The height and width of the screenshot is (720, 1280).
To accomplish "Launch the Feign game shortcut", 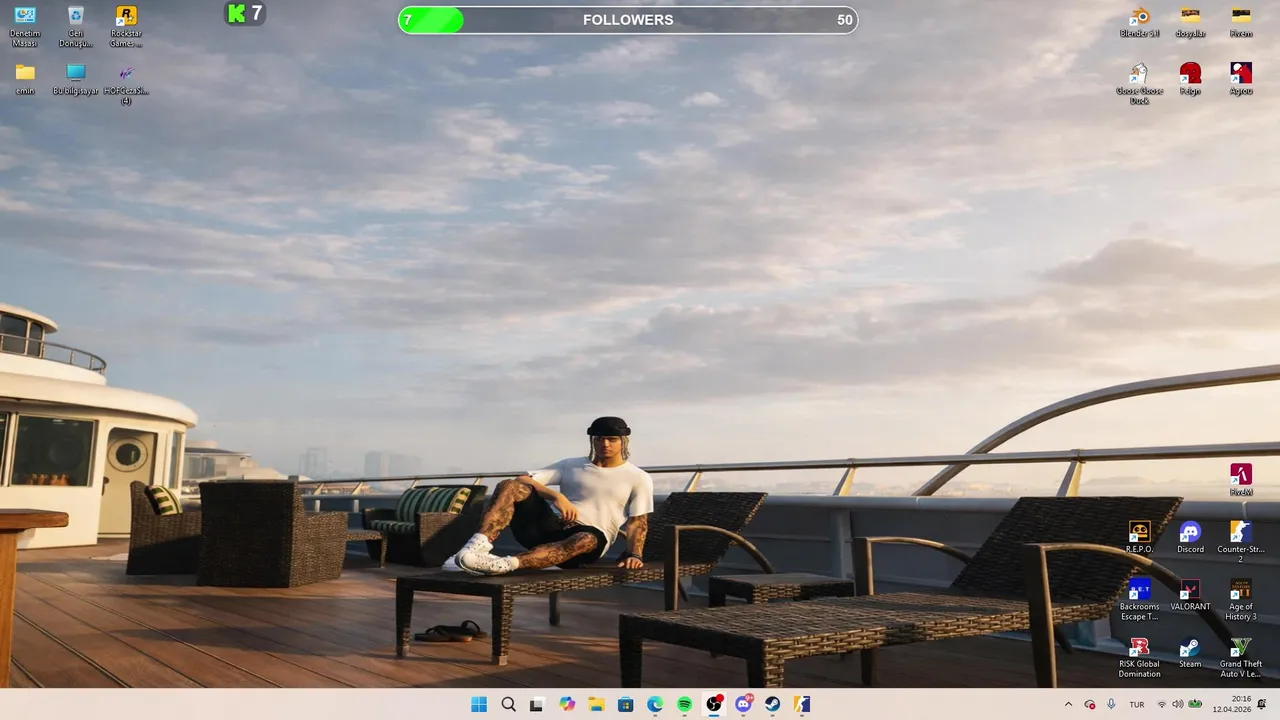I will click(1190, 79).
